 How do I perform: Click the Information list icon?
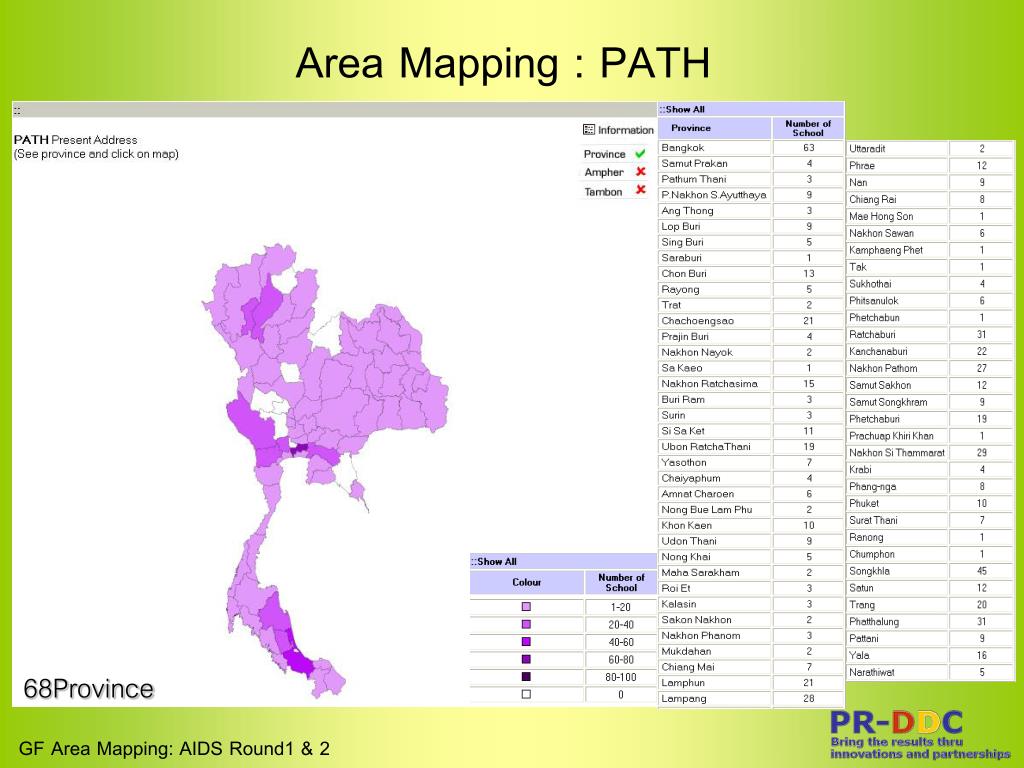(588, 130)
